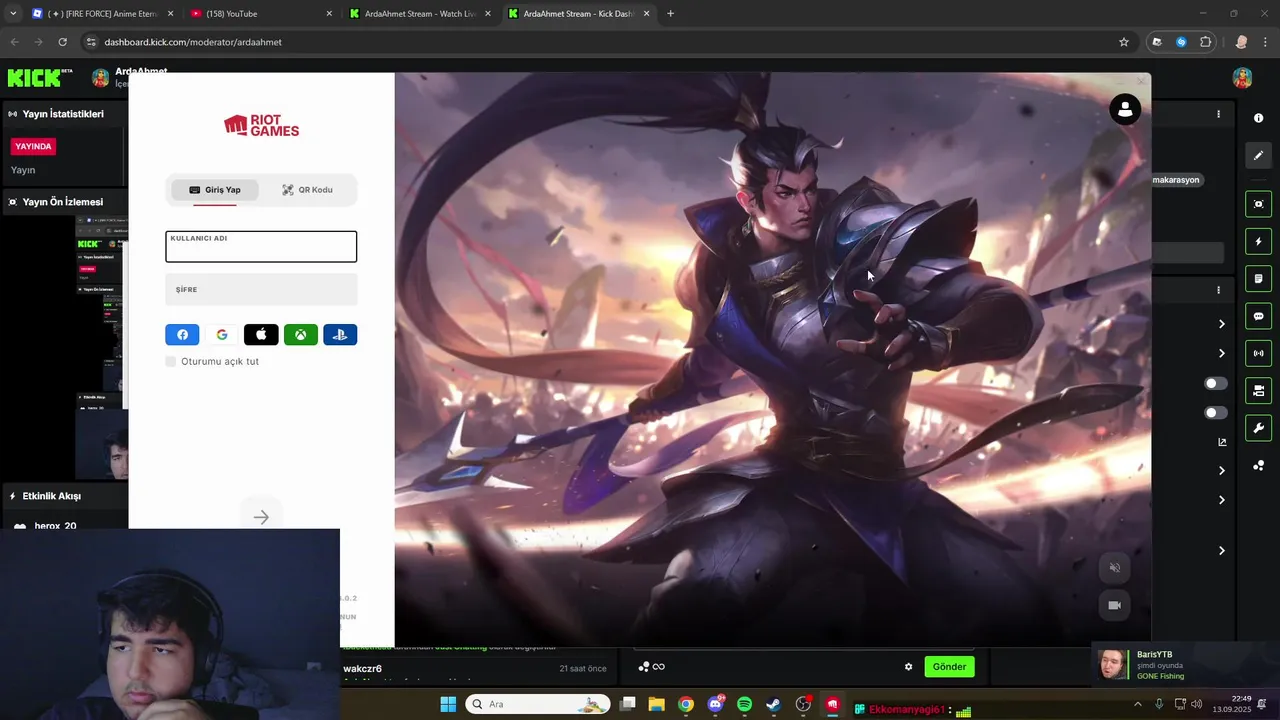The height and width of the screenshot is (720, 1280).
Task: Open a new Chrome tab
Action: pyautogui.click(x=670, y=14)
